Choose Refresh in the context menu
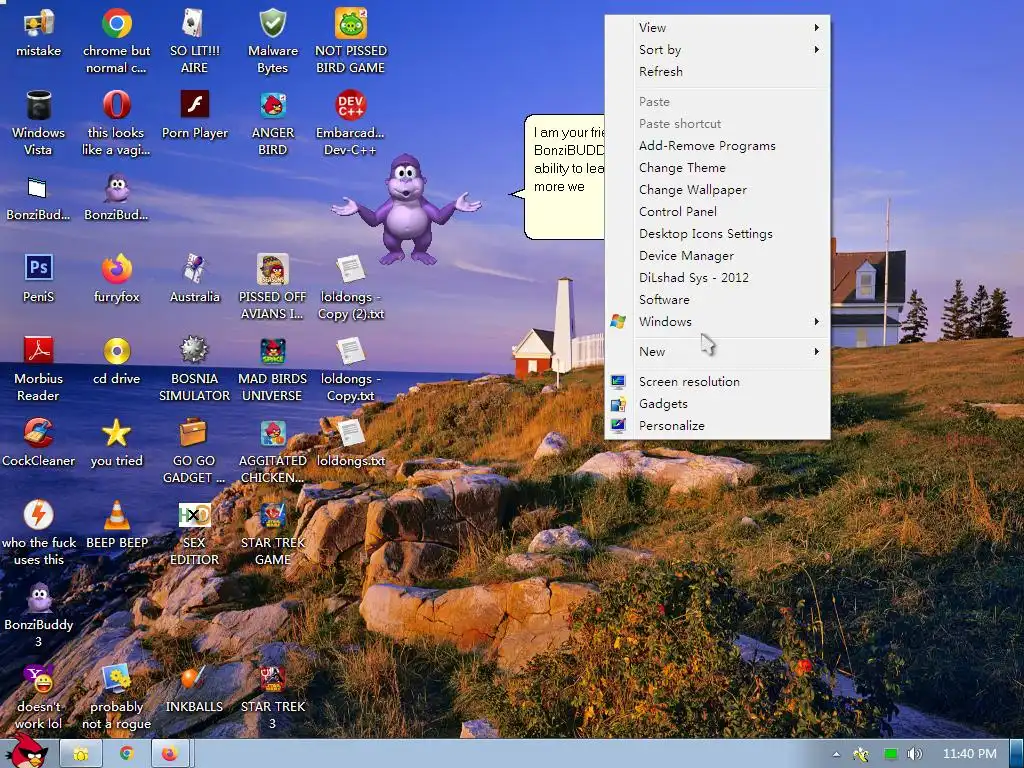 pos(718,72)
